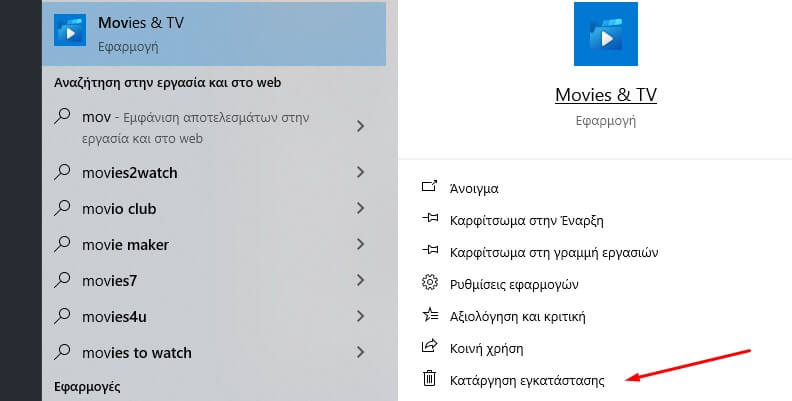Choose Ρυθμίσεις εφαρμογών from the actions list

514,284
